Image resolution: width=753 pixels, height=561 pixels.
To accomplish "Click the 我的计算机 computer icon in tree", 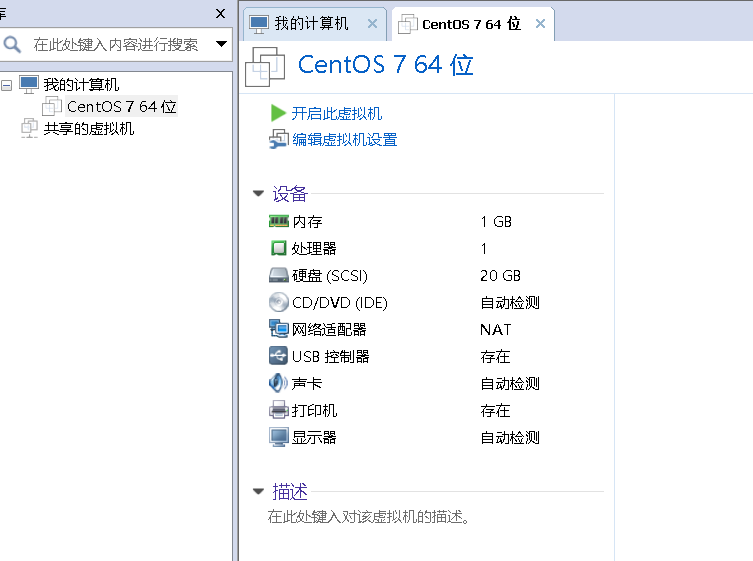I will (x=29, y=84).
